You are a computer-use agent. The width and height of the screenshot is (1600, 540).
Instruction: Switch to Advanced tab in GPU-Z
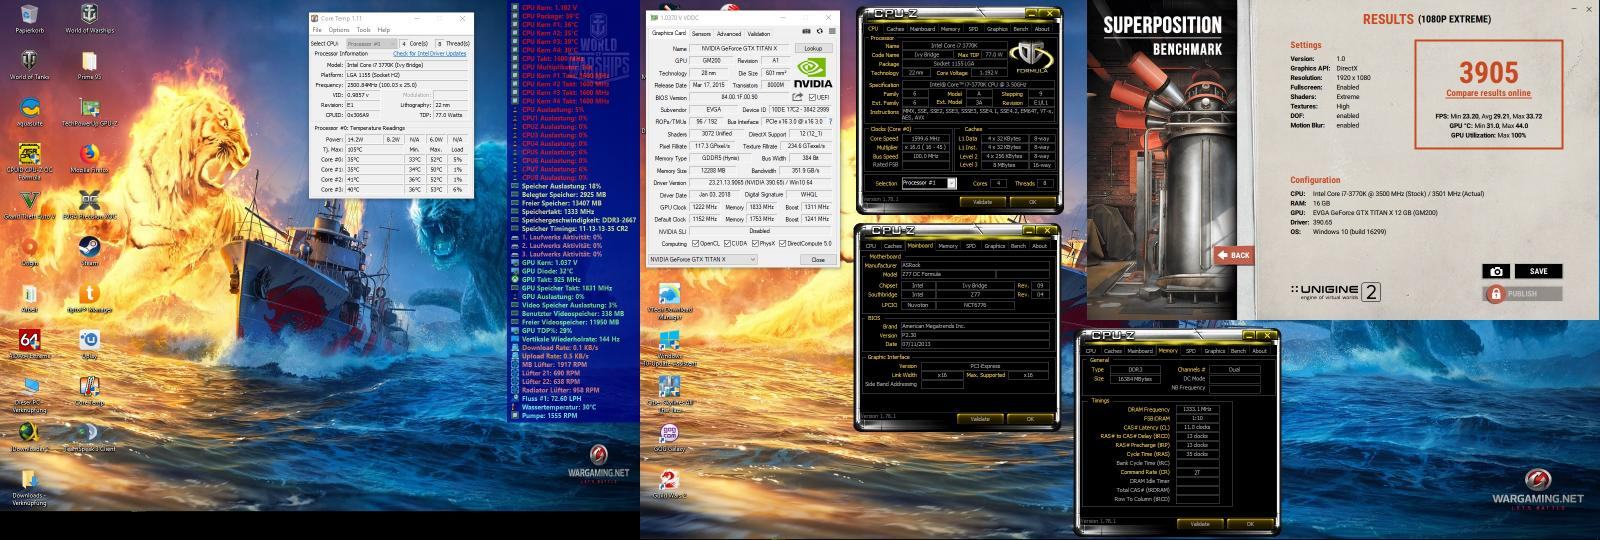point(729,33)
